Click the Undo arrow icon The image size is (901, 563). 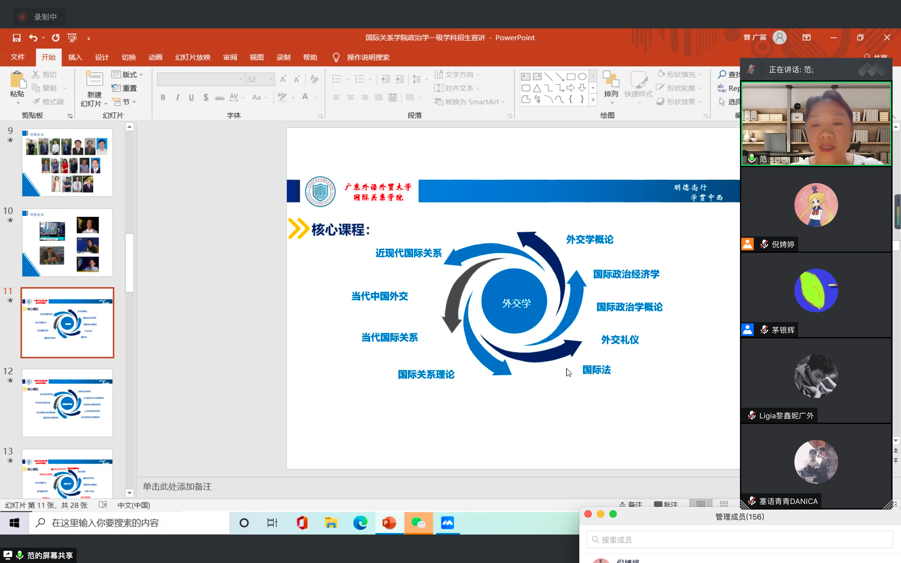33,38
